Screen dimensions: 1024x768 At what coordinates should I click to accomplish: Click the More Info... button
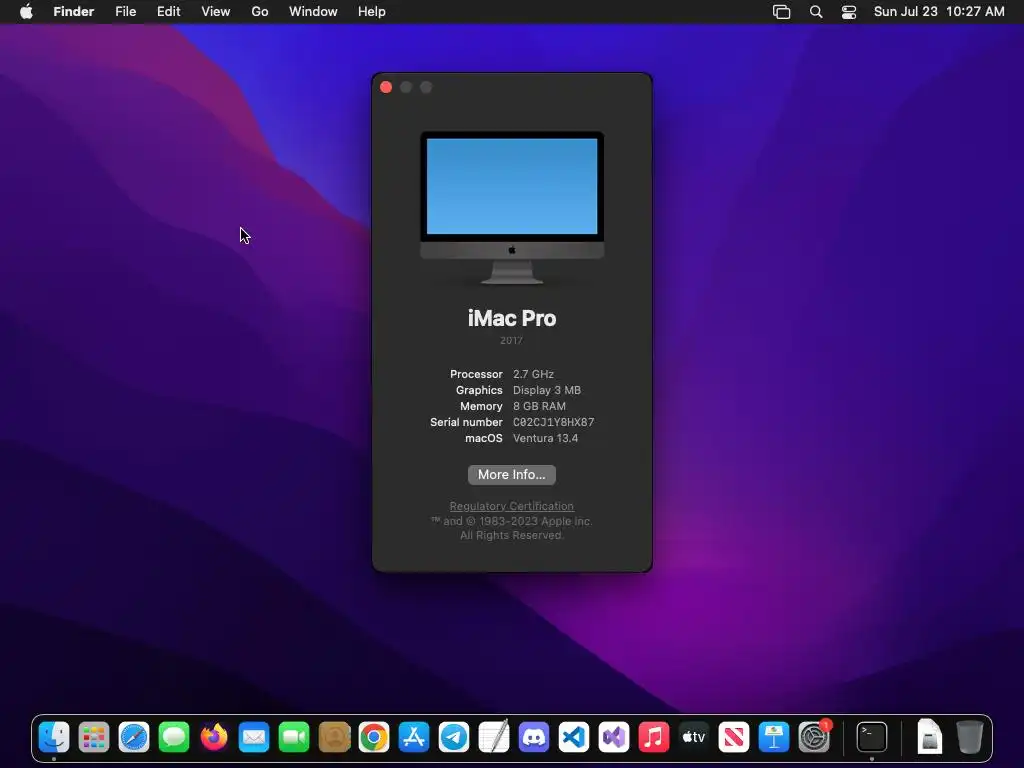tap(512, 475)
